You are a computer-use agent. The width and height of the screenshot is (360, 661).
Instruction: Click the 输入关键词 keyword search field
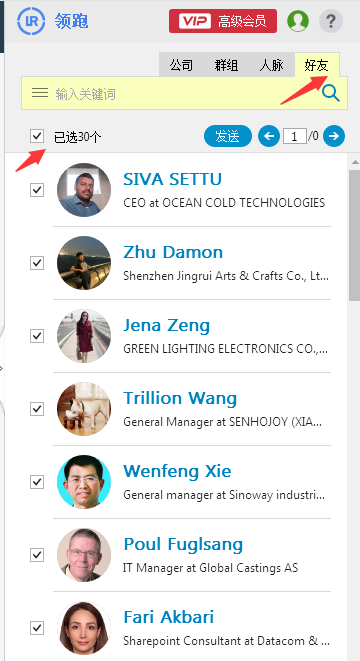click(184, 93)
